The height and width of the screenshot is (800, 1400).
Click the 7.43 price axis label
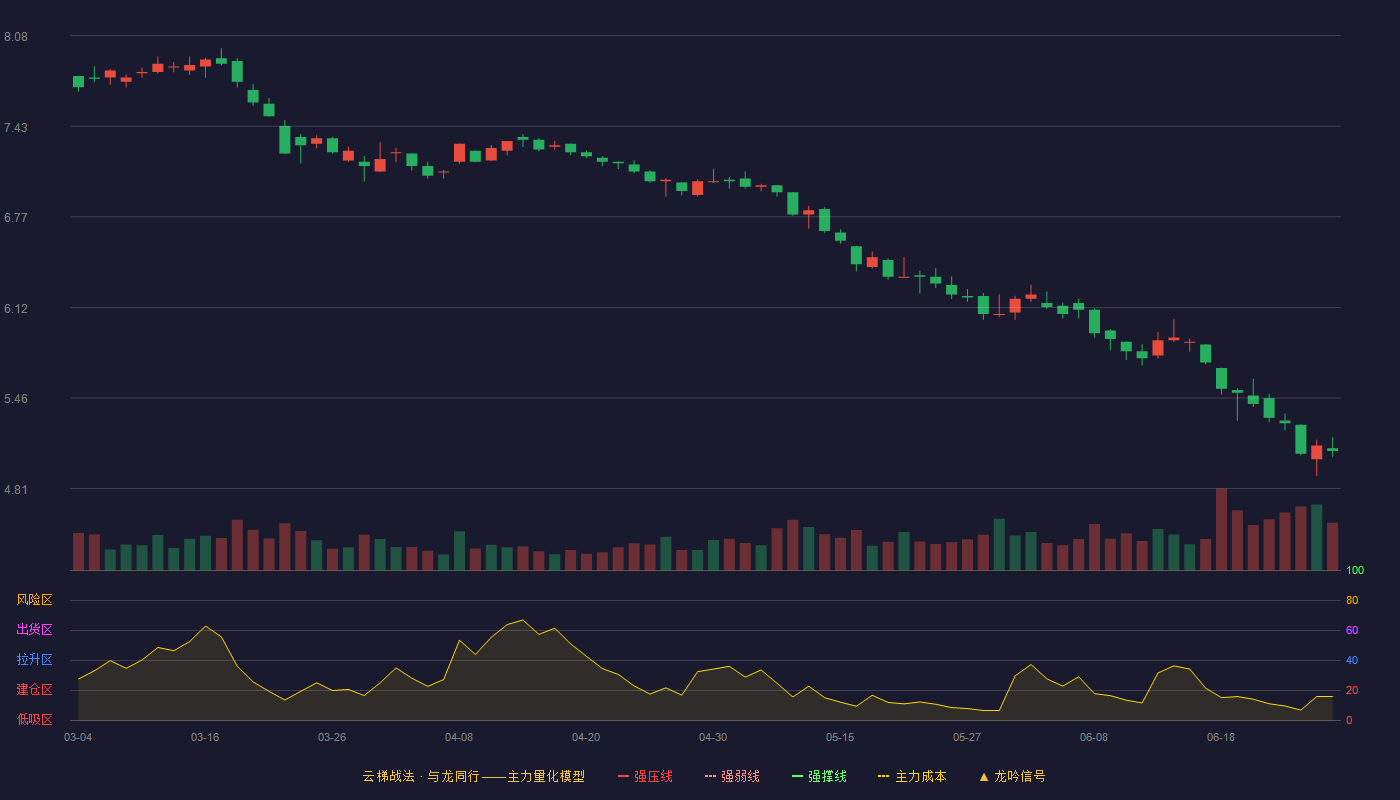pyautogui.click(x=16, y=127)
